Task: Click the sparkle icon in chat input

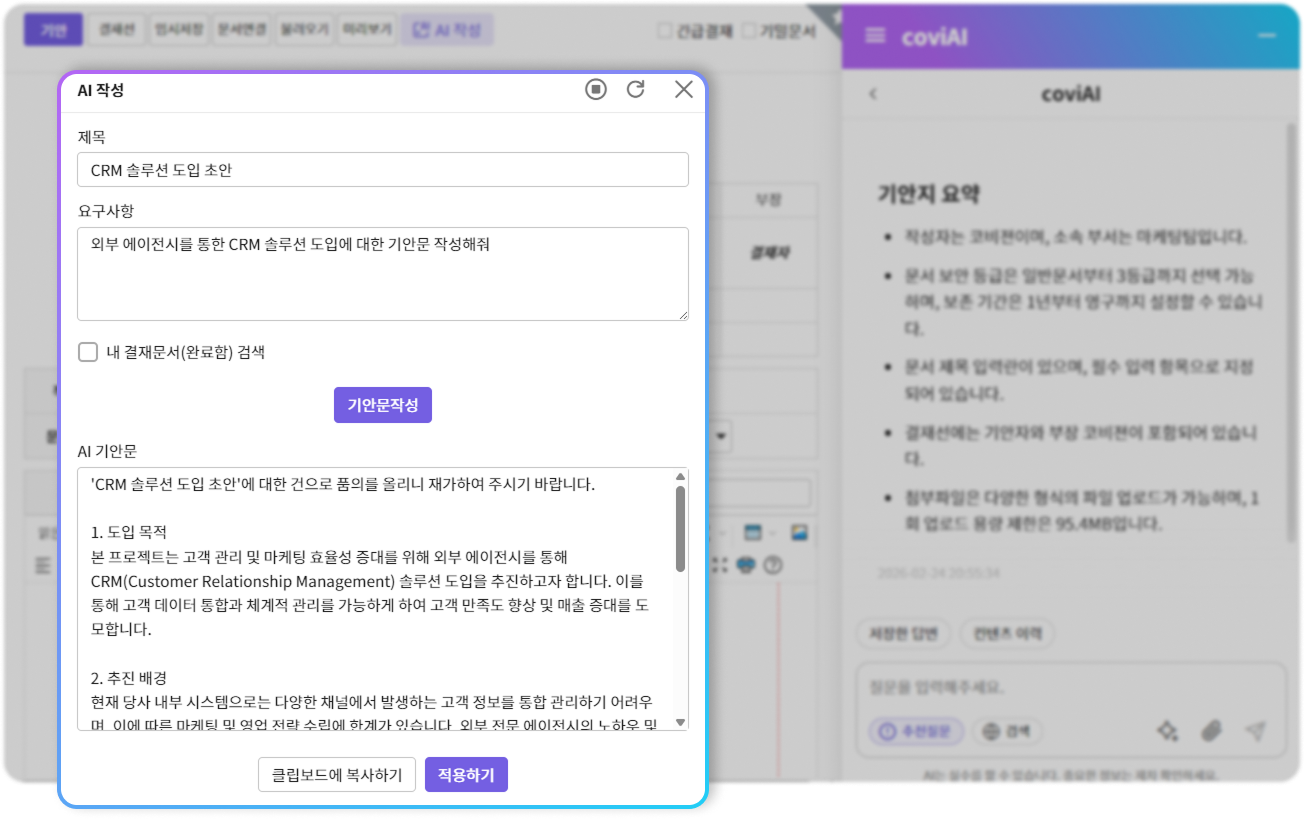Action: coord(1166,731)
